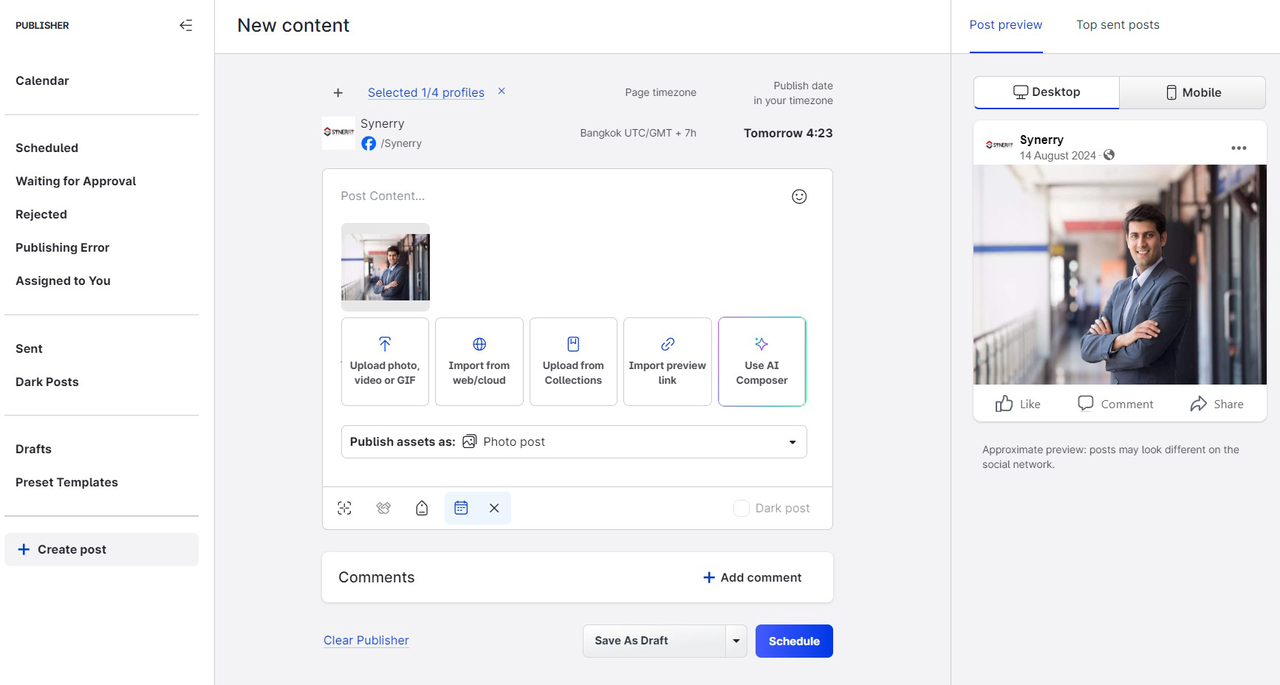Collapse the Publisher sidebar with arrow icon
Viewport: 1280px width, 685px height.
tap(186, 25)
